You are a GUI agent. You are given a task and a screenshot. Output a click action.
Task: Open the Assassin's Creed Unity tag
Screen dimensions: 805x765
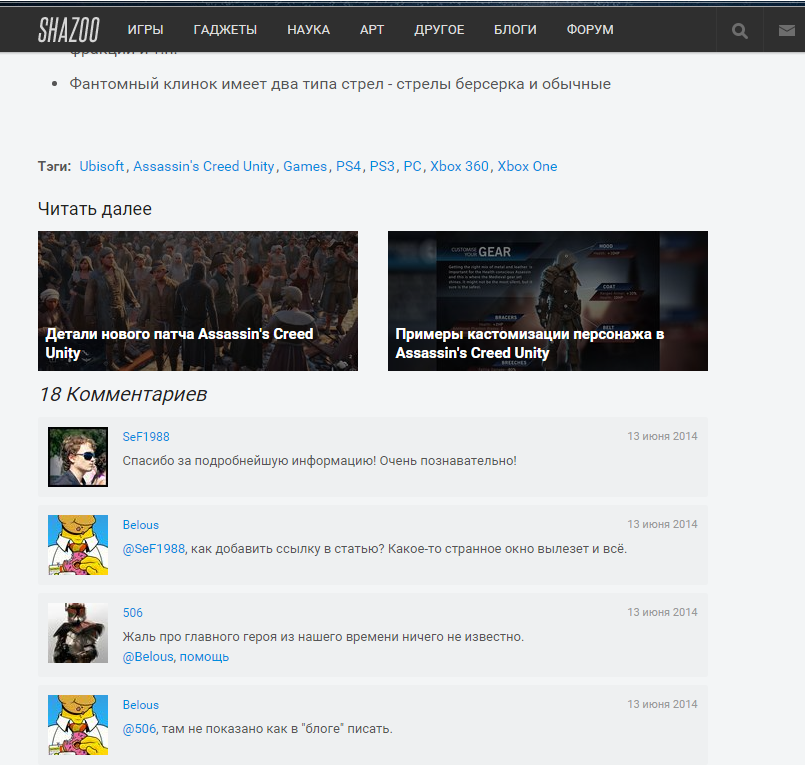(204, 166)
